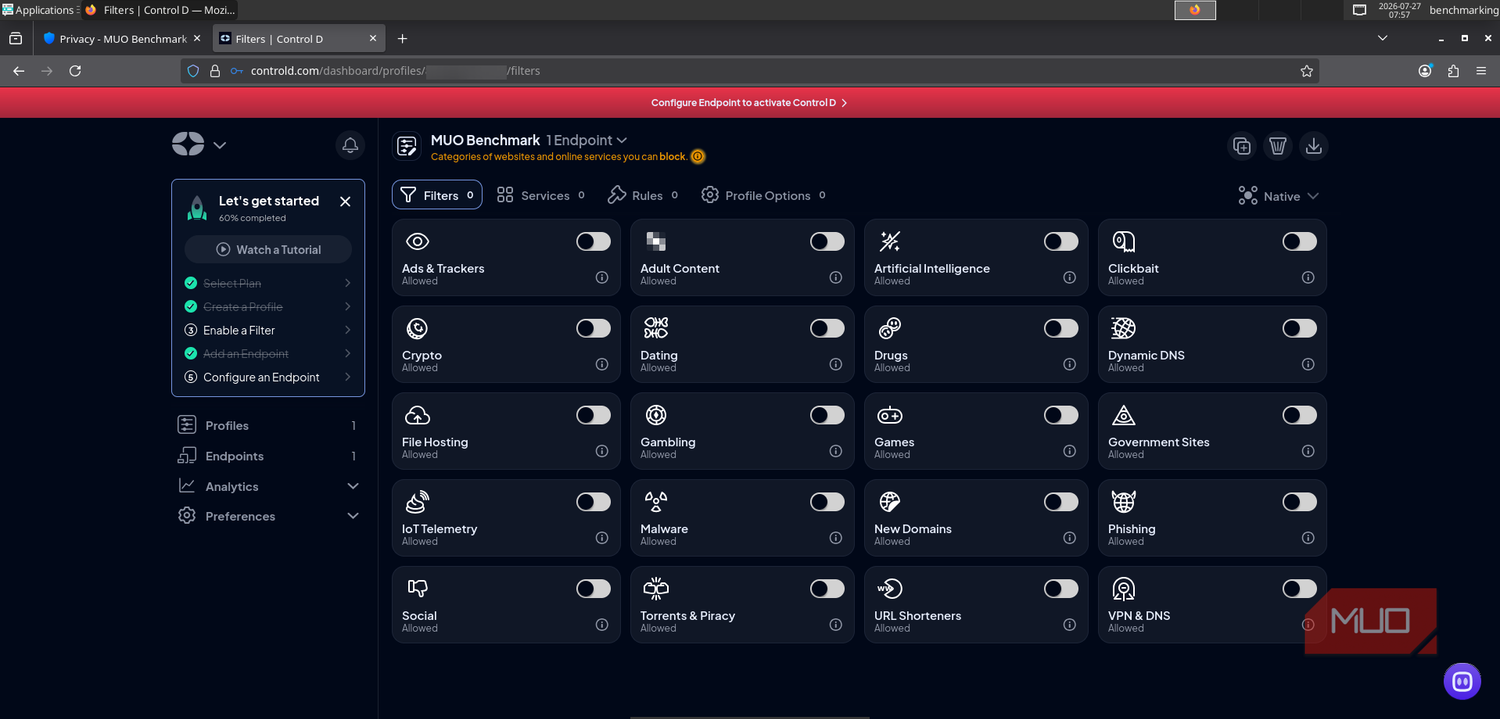
Task: Open a new browser tab
Action: 402,39
